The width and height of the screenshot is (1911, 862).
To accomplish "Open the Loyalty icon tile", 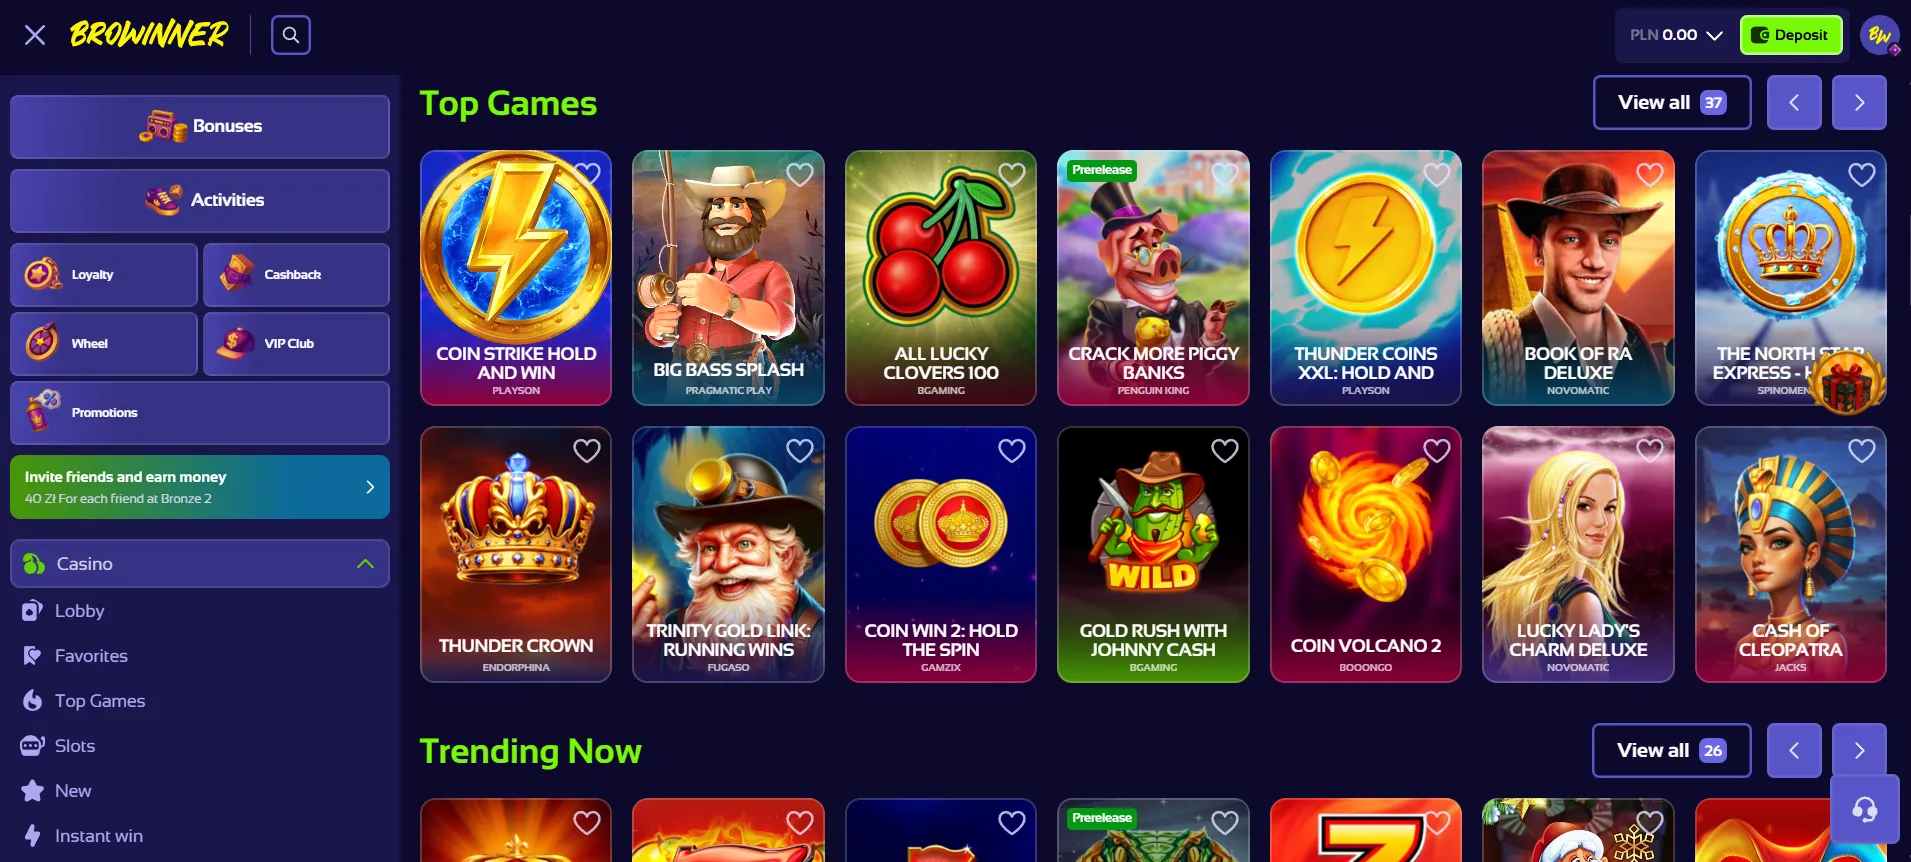I will [104, 275].
